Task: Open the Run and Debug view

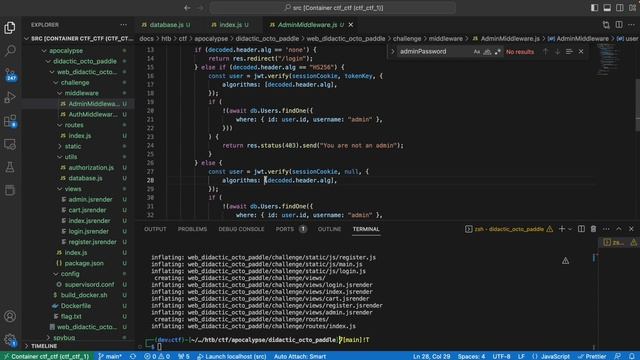Action: pyautogui.click(x=10, y=97)
